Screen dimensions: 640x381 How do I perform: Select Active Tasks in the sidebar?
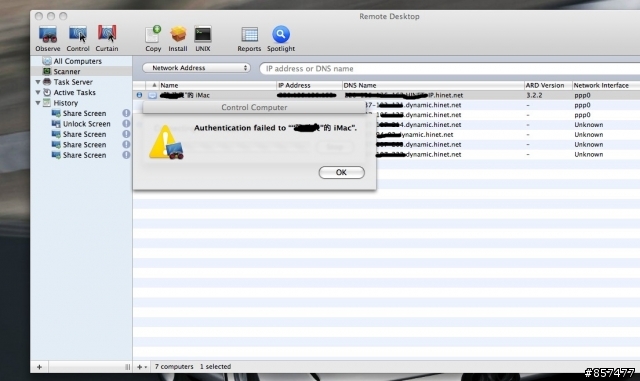pos(74,92)
